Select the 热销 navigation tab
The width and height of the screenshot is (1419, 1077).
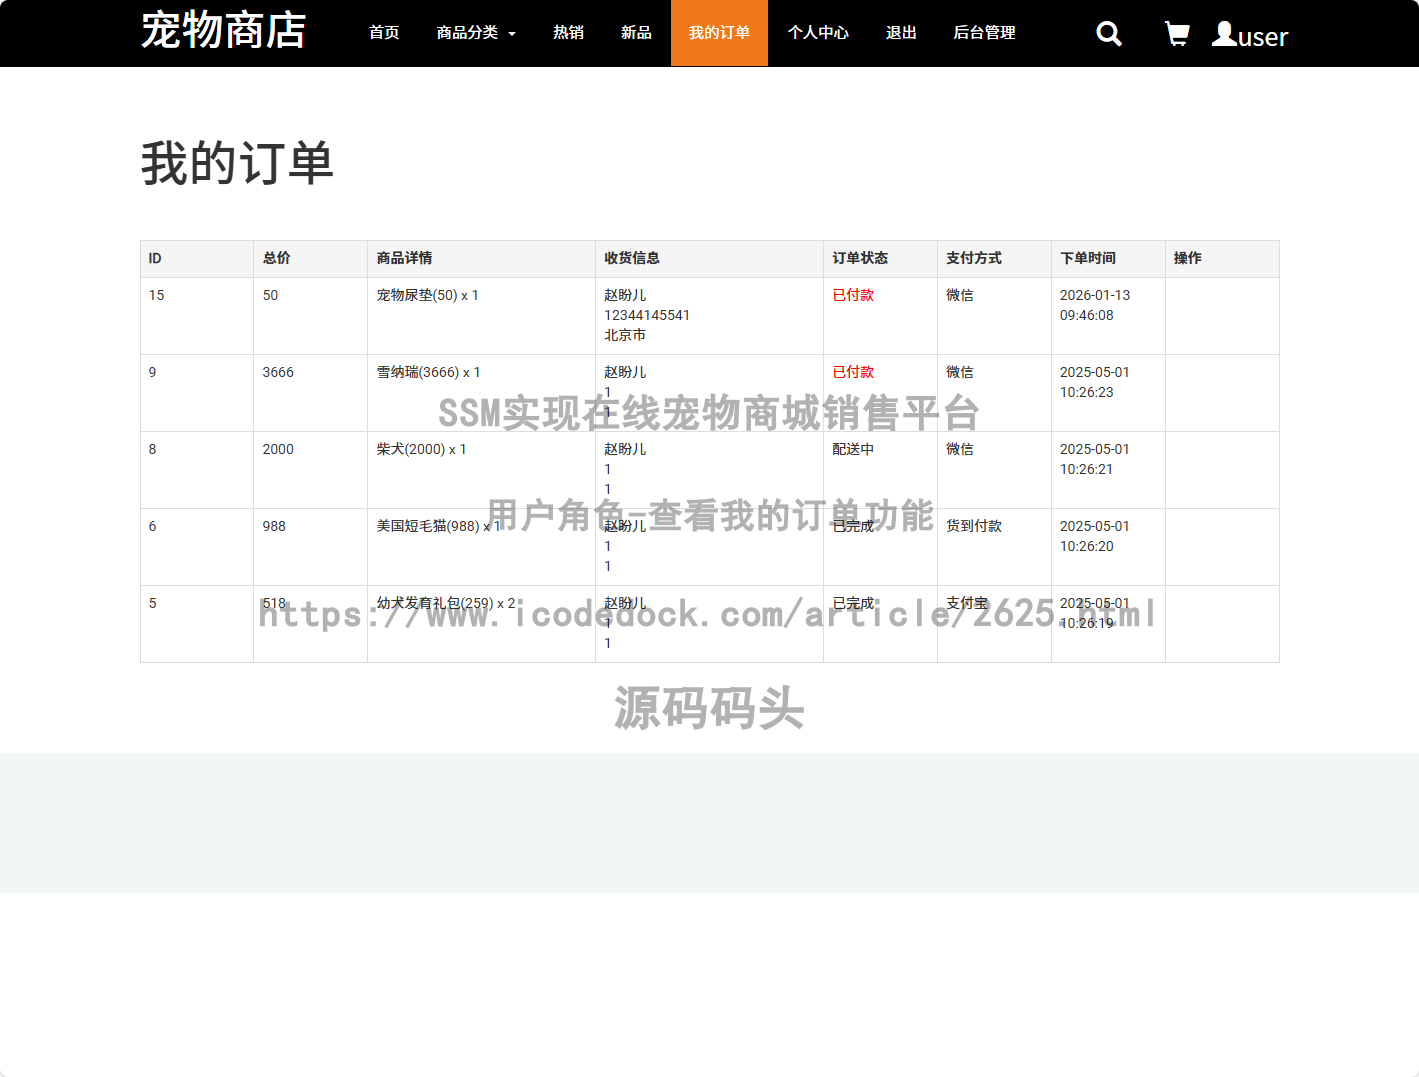click(x=568, y=32)
